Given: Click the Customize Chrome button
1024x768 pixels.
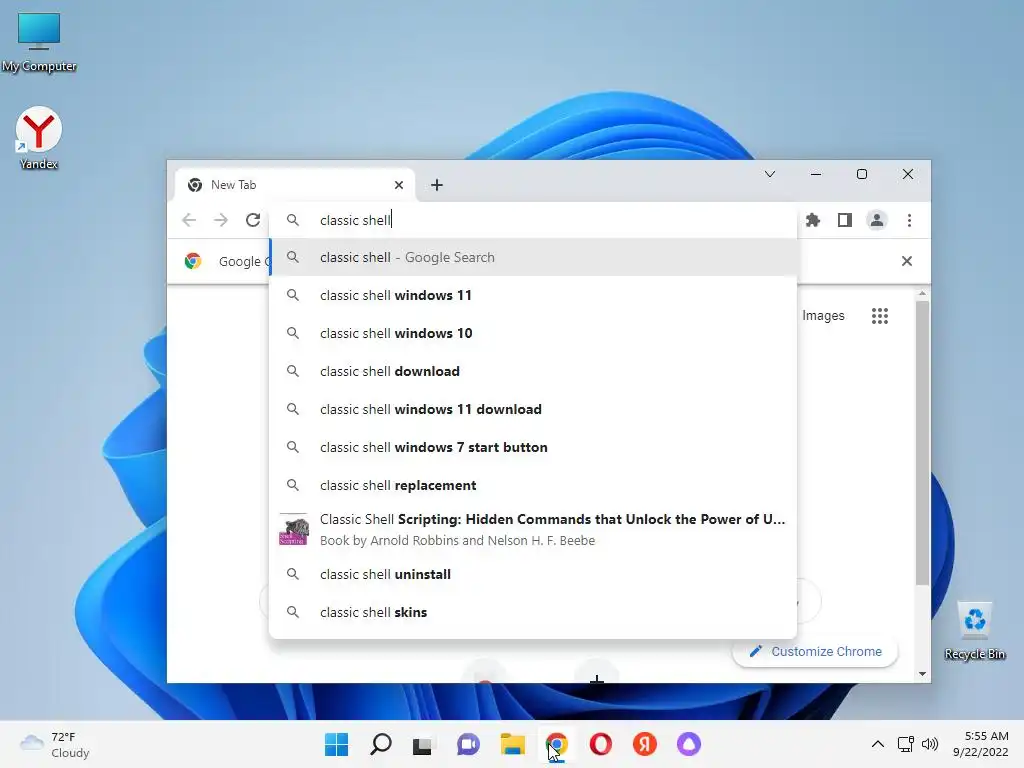Looking at the screenshot, I should (x=815, y=652).
